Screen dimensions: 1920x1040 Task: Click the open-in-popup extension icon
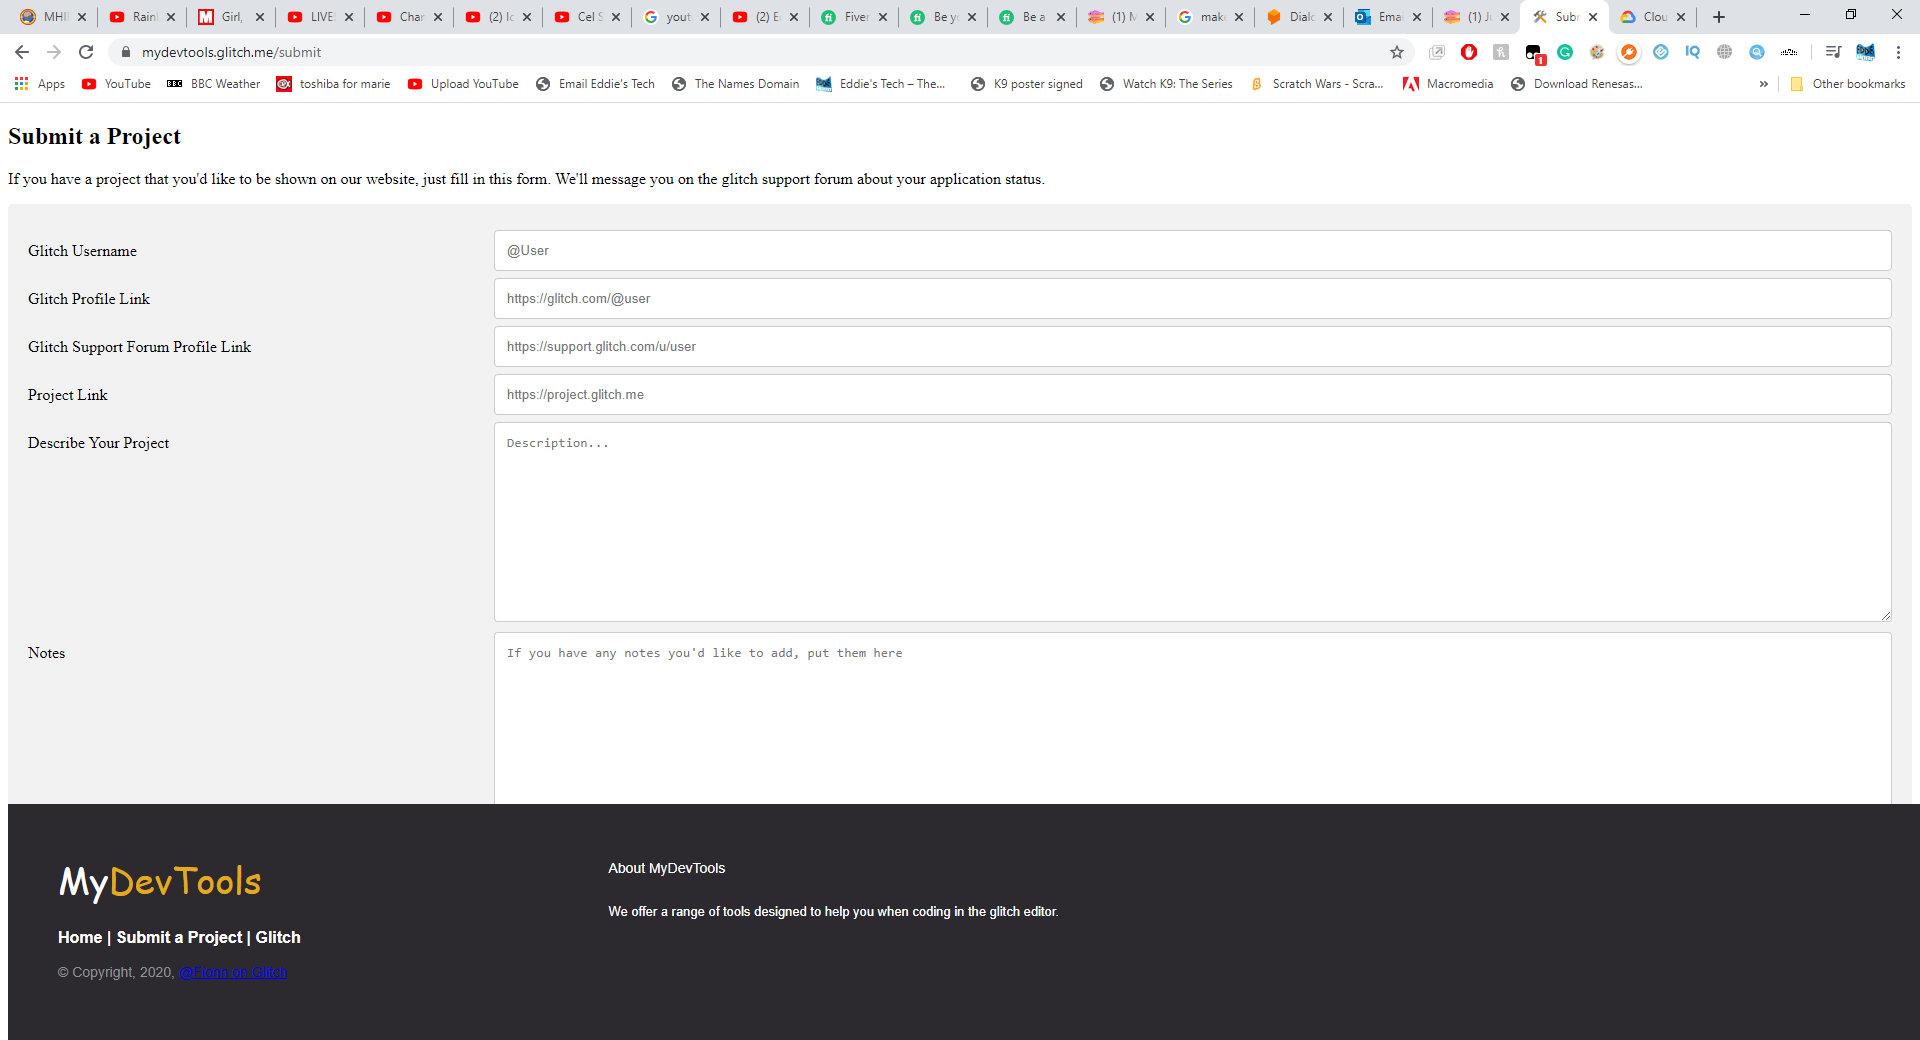1437,52
